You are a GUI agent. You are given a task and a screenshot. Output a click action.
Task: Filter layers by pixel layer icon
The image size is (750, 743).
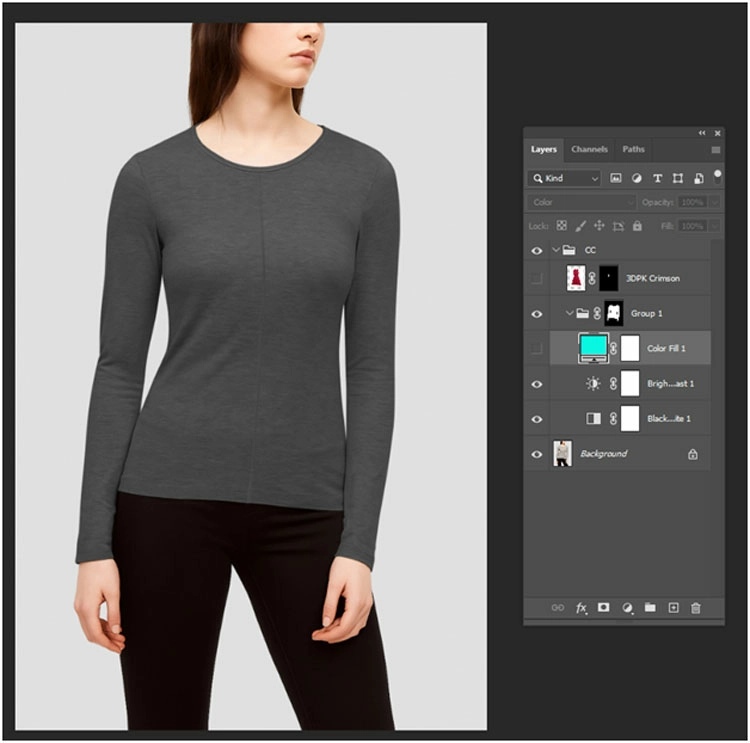click(x=615, y=178)
